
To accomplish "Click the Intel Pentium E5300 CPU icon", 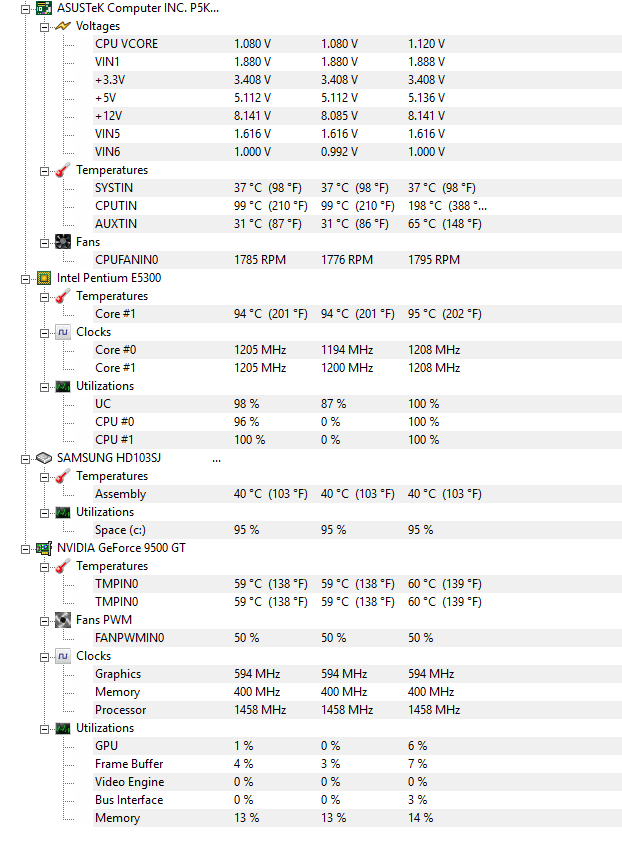I will pos(44,278).
